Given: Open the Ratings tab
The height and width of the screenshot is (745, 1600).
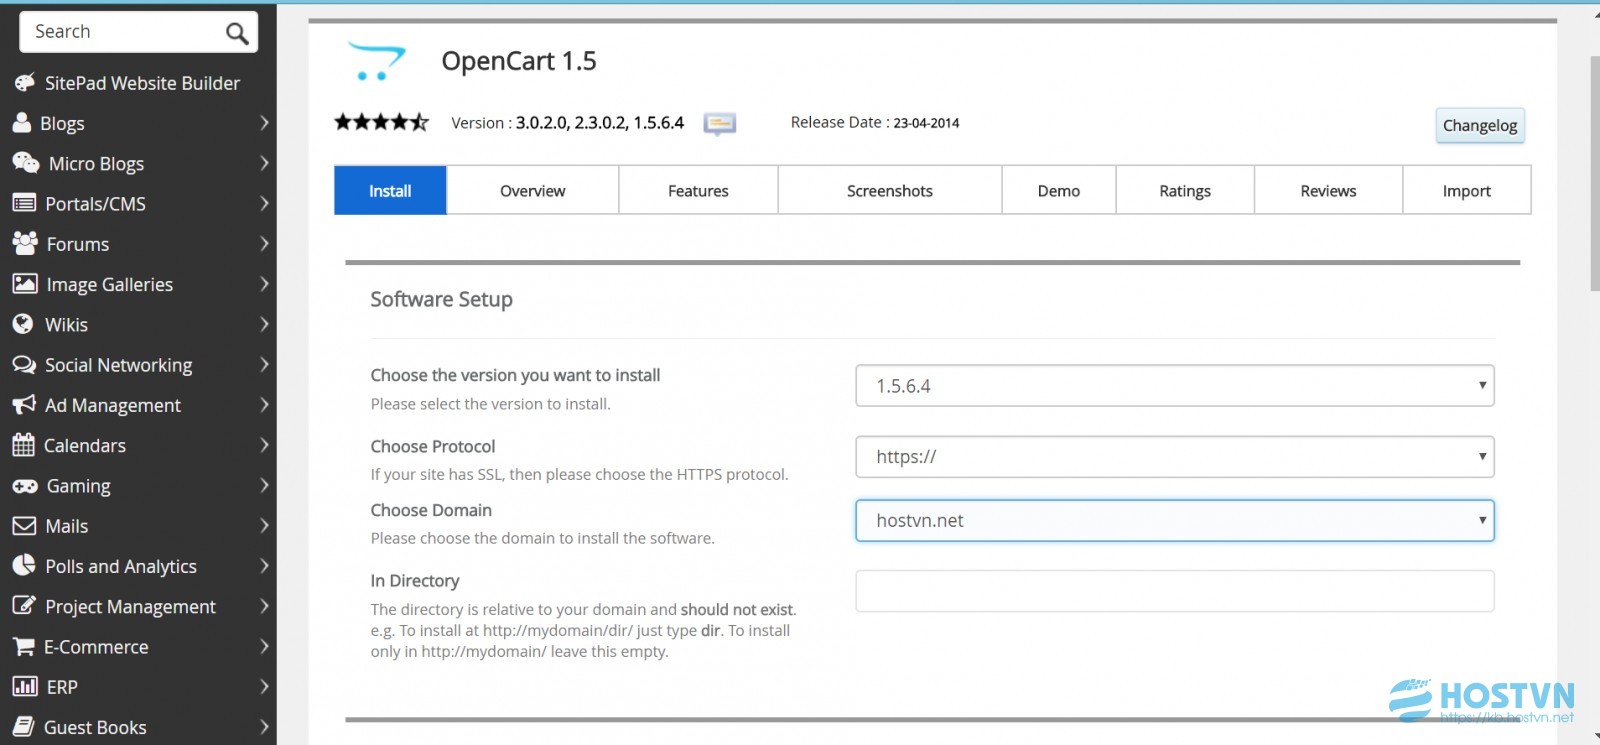Looking at the screenshot, I should [x=1185, y=190].
